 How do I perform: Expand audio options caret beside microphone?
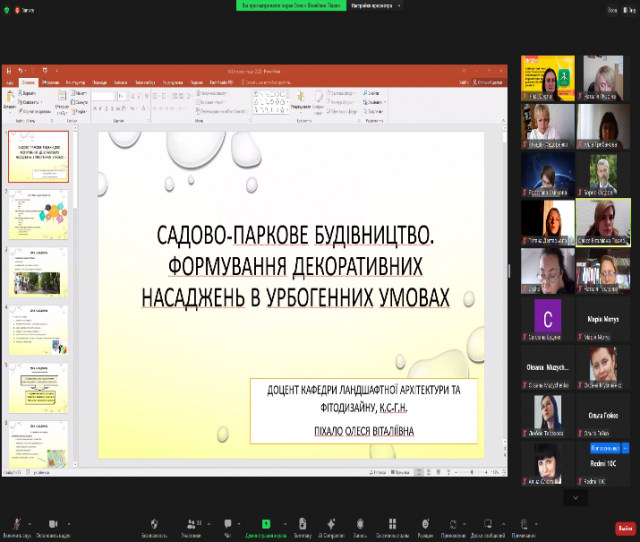[x=29, y=523]
